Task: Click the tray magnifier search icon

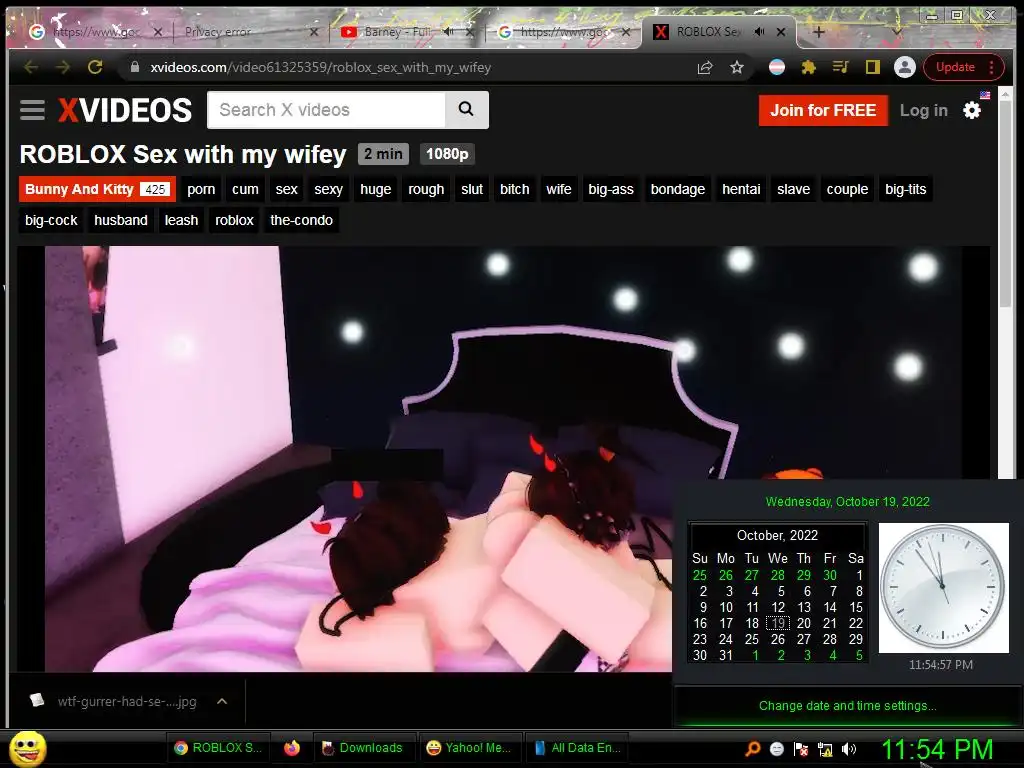Action: 753,749
